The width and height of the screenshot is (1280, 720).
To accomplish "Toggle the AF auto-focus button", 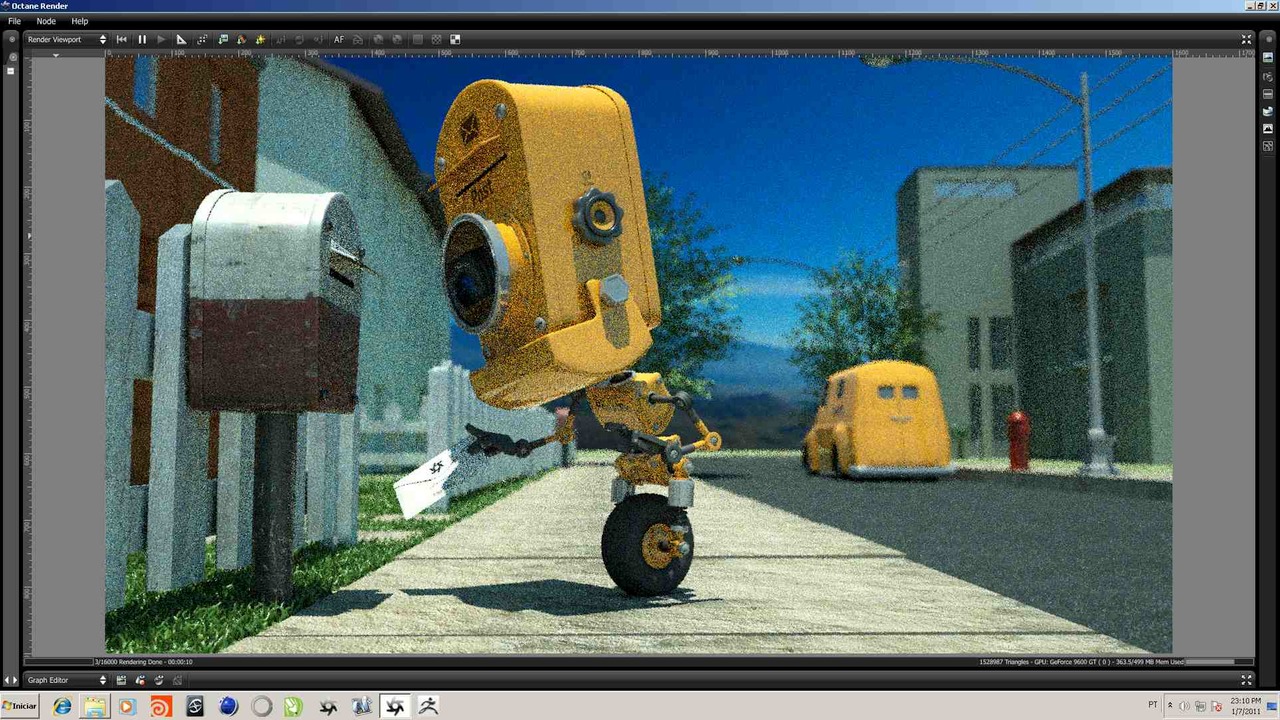I will click(339, 40).
